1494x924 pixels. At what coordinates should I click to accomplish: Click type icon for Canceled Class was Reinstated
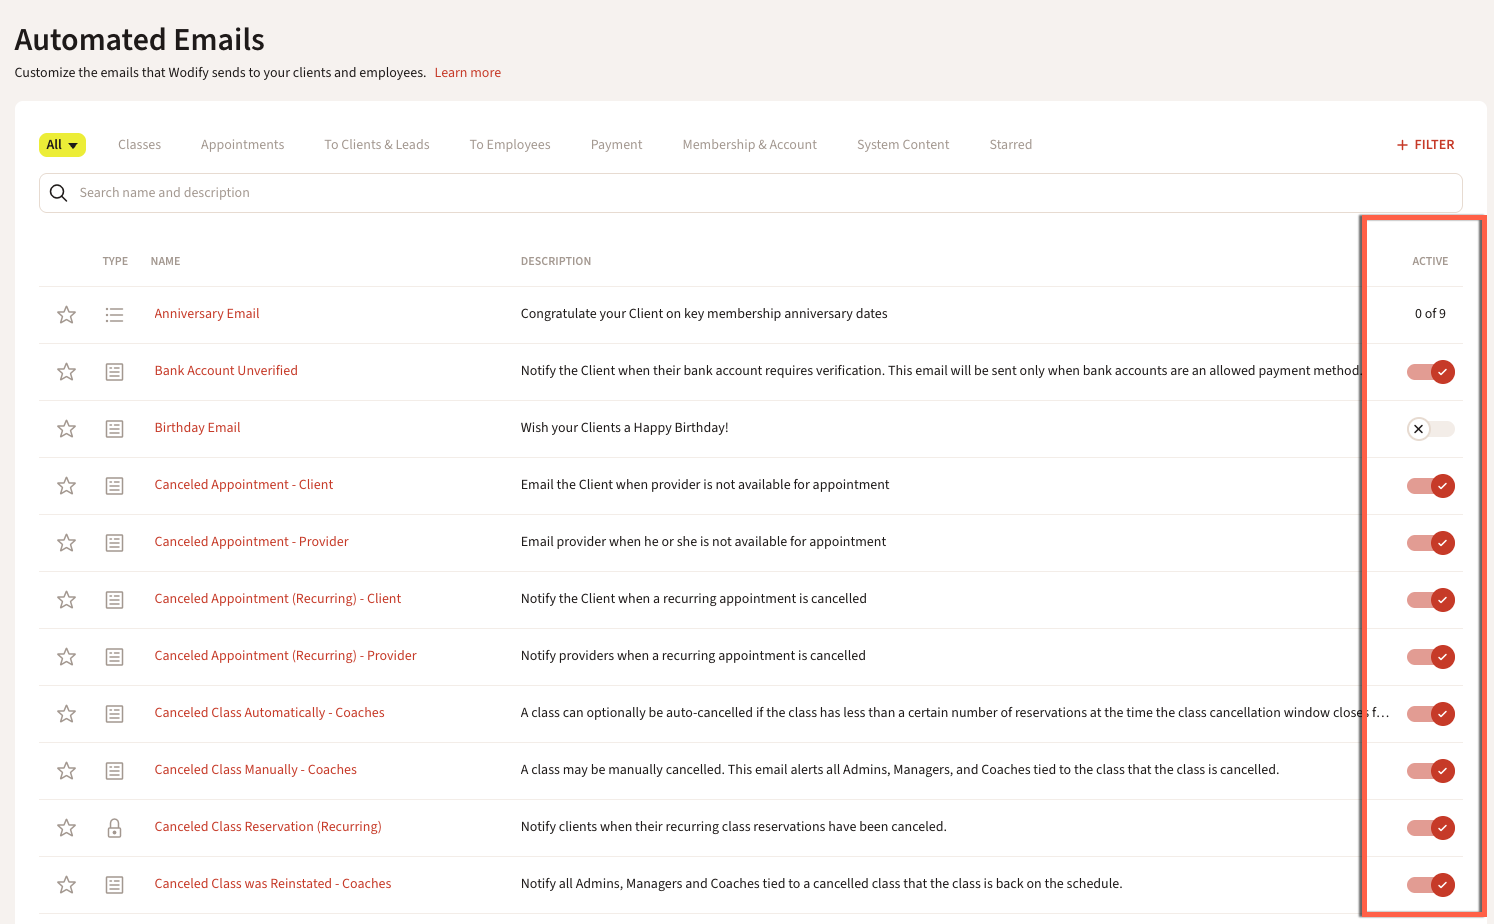(114, 885)
